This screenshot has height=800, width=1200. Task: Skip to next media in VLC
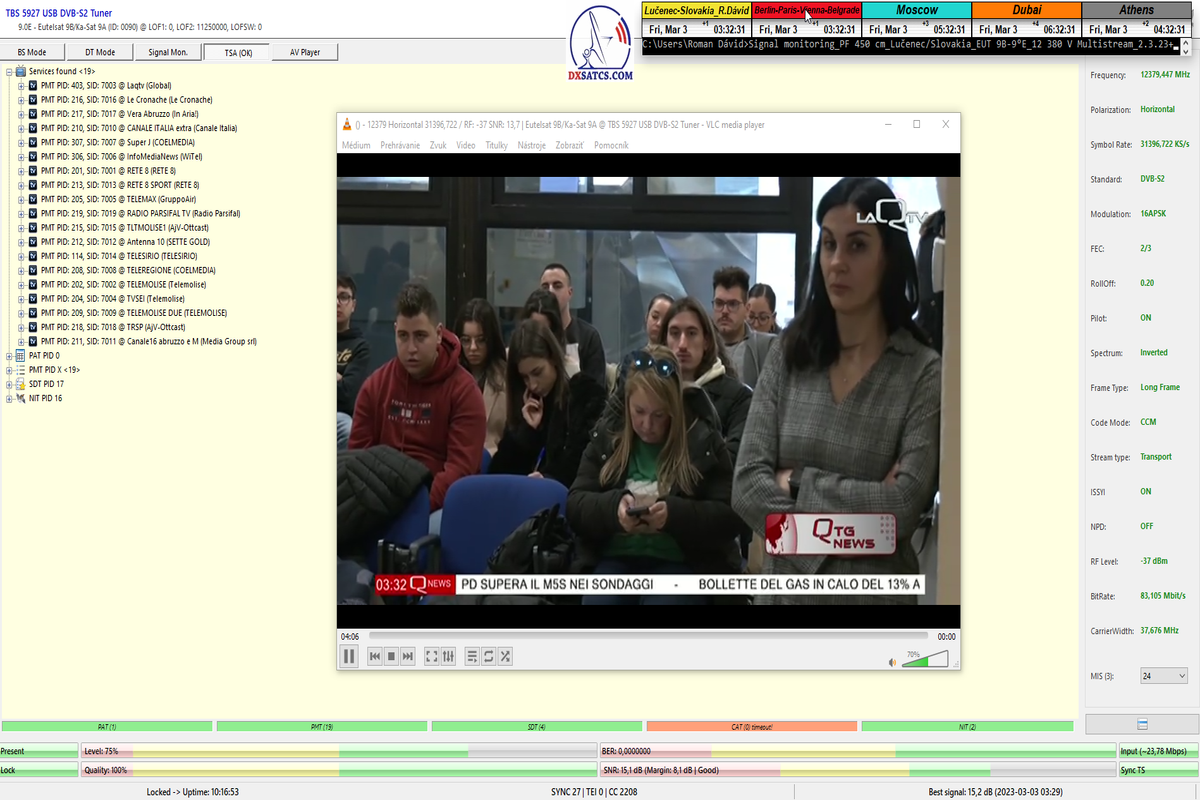[408, 656]
